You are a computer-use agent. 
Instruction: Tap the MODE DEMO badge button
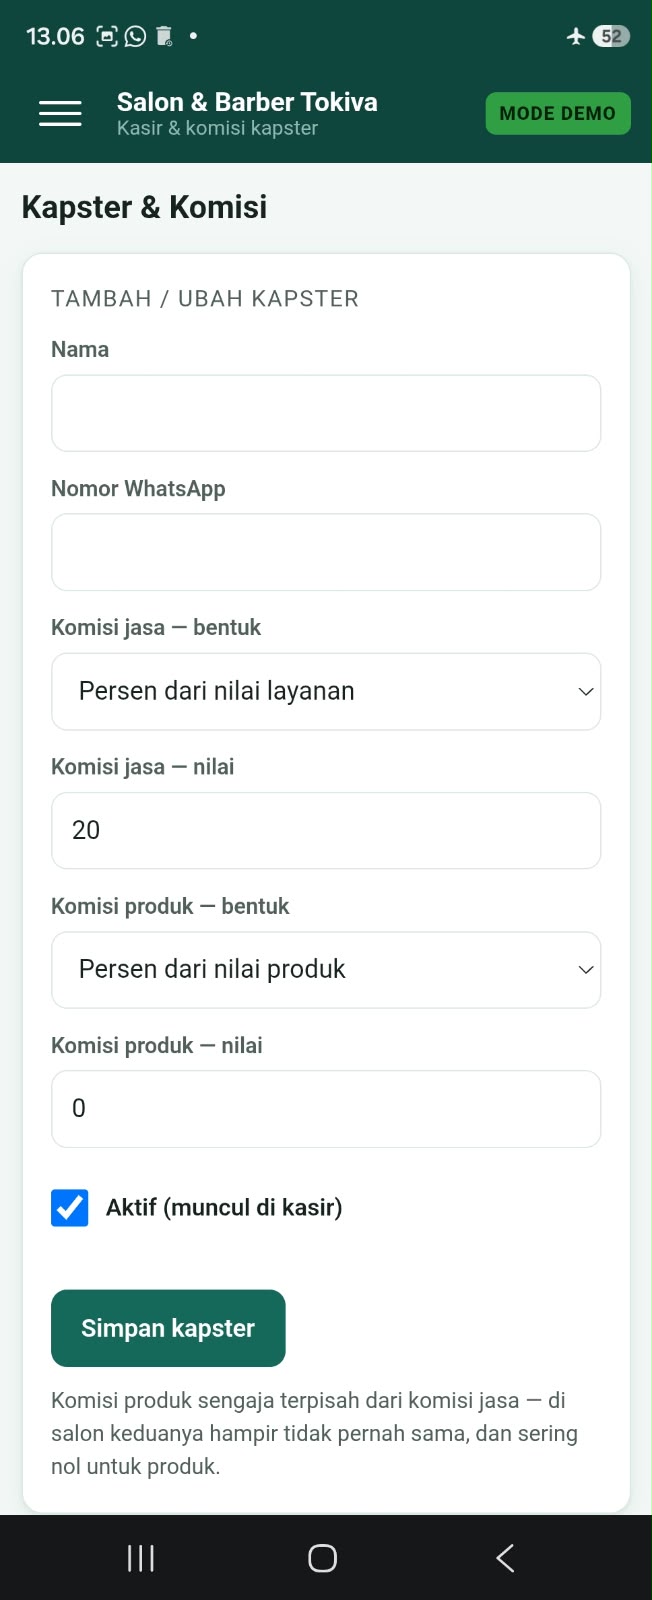558,113
